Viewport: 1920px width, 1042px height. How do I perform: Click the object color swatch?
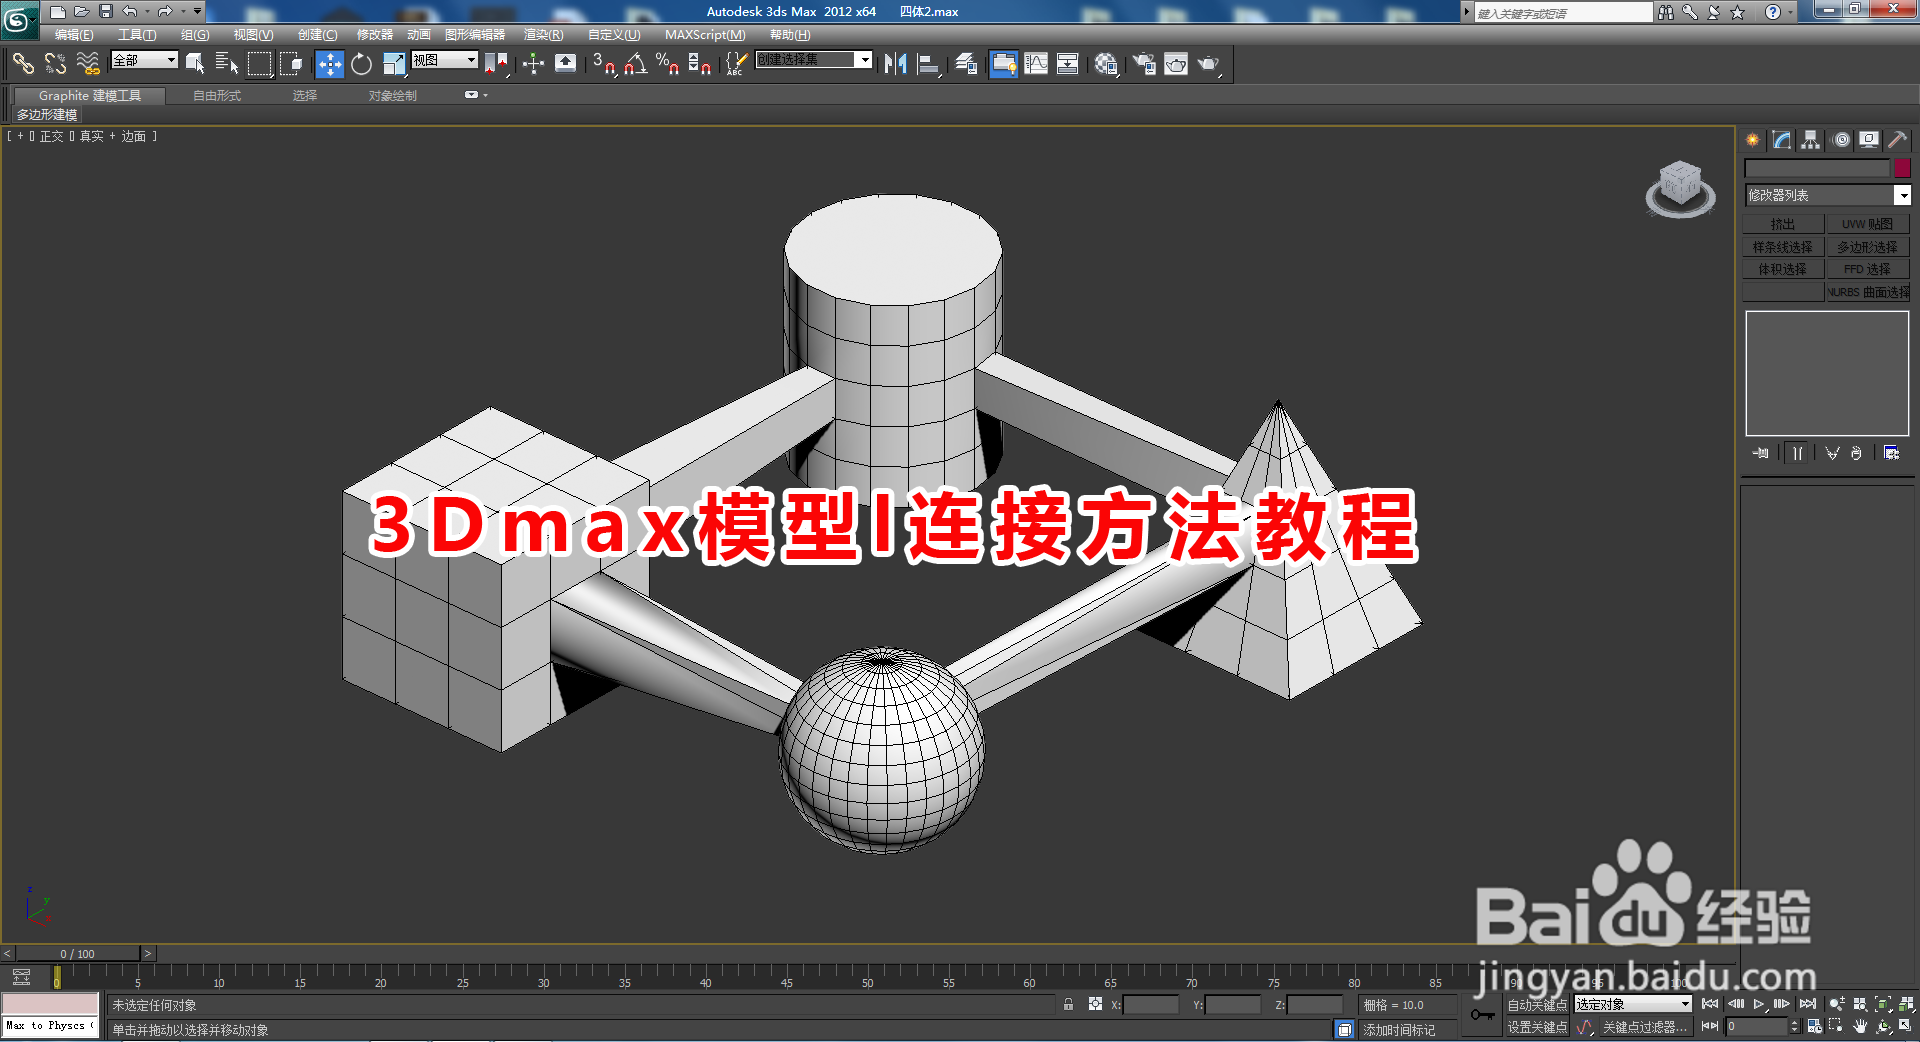pos(1903,168)
